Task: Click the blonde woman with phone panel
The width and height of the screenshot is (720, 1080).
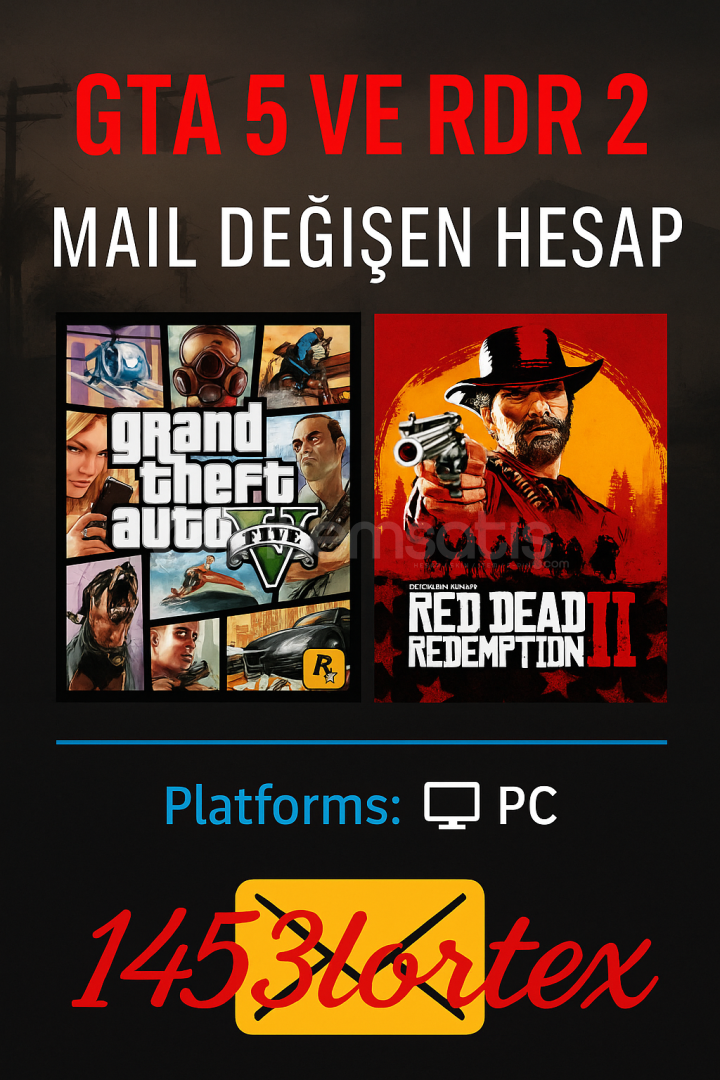Action: [x=96, y=484]
